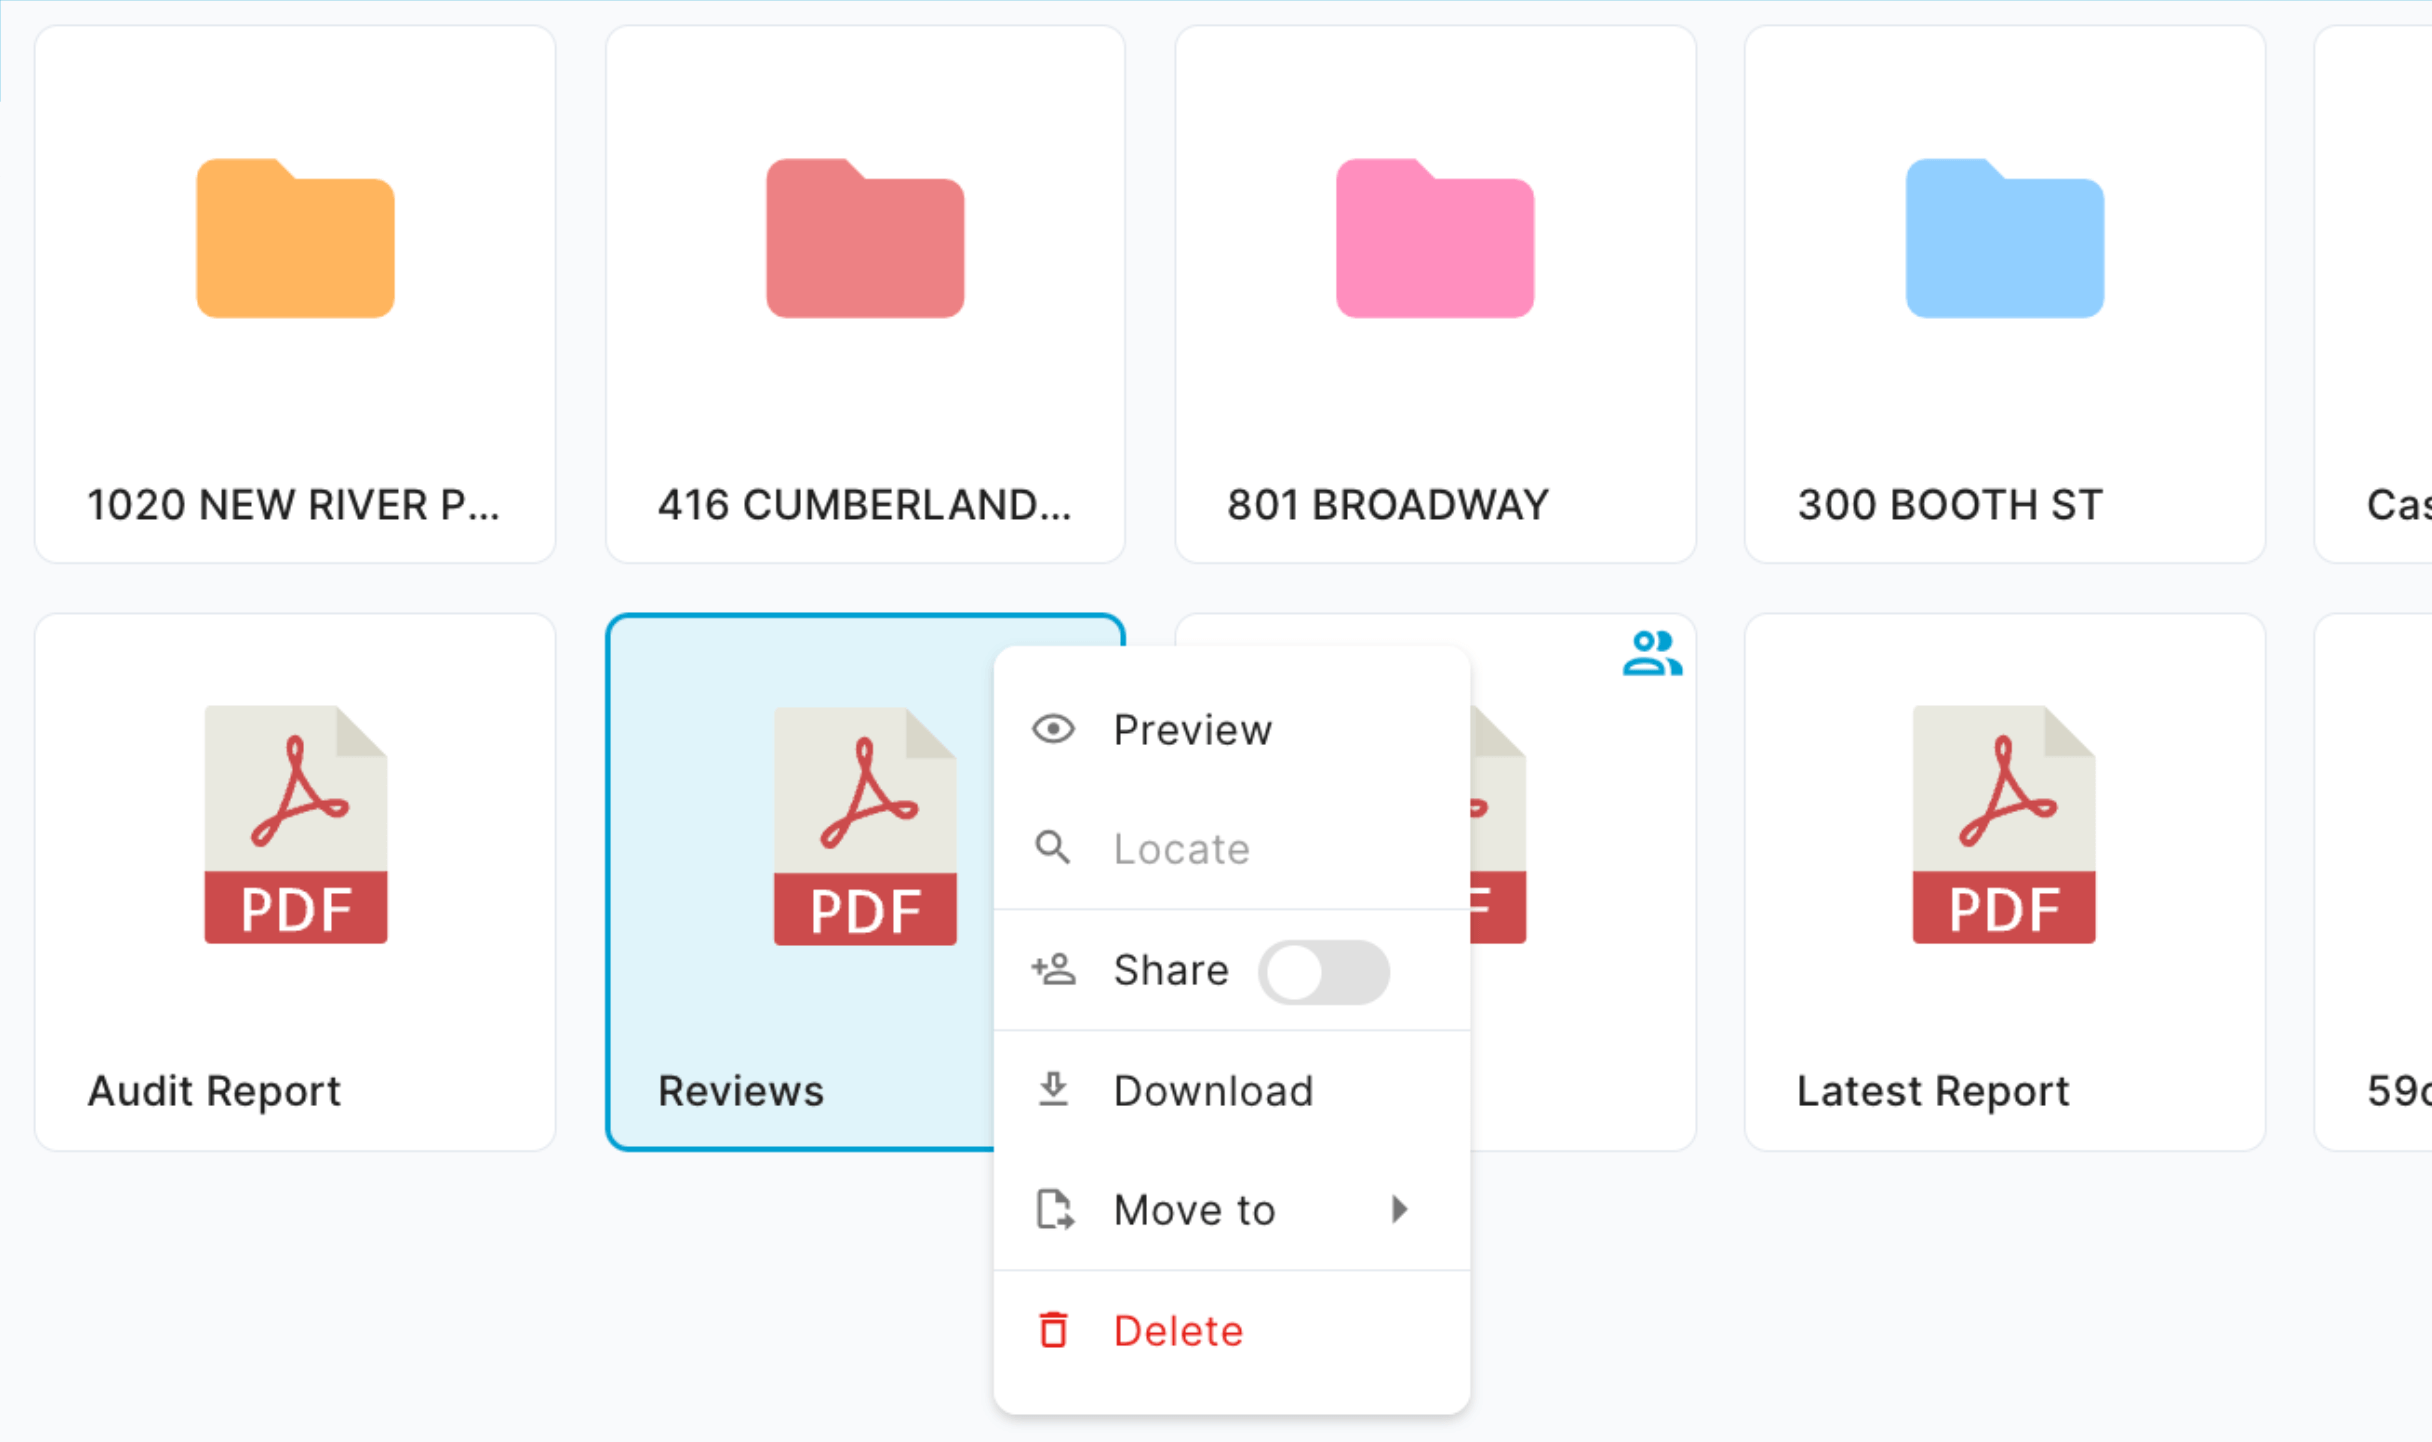Click the 801 BROADWAY folder name
The width and height of the screenshot is (2432, 1442).
click(1388, 504)
